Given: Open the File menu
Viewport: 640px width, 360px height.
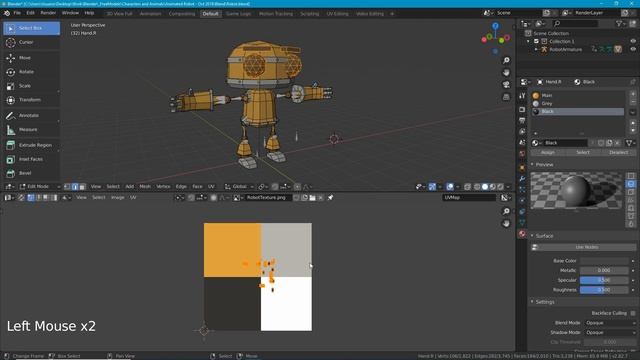Looking at the screenshot, I should coord(17,13).
